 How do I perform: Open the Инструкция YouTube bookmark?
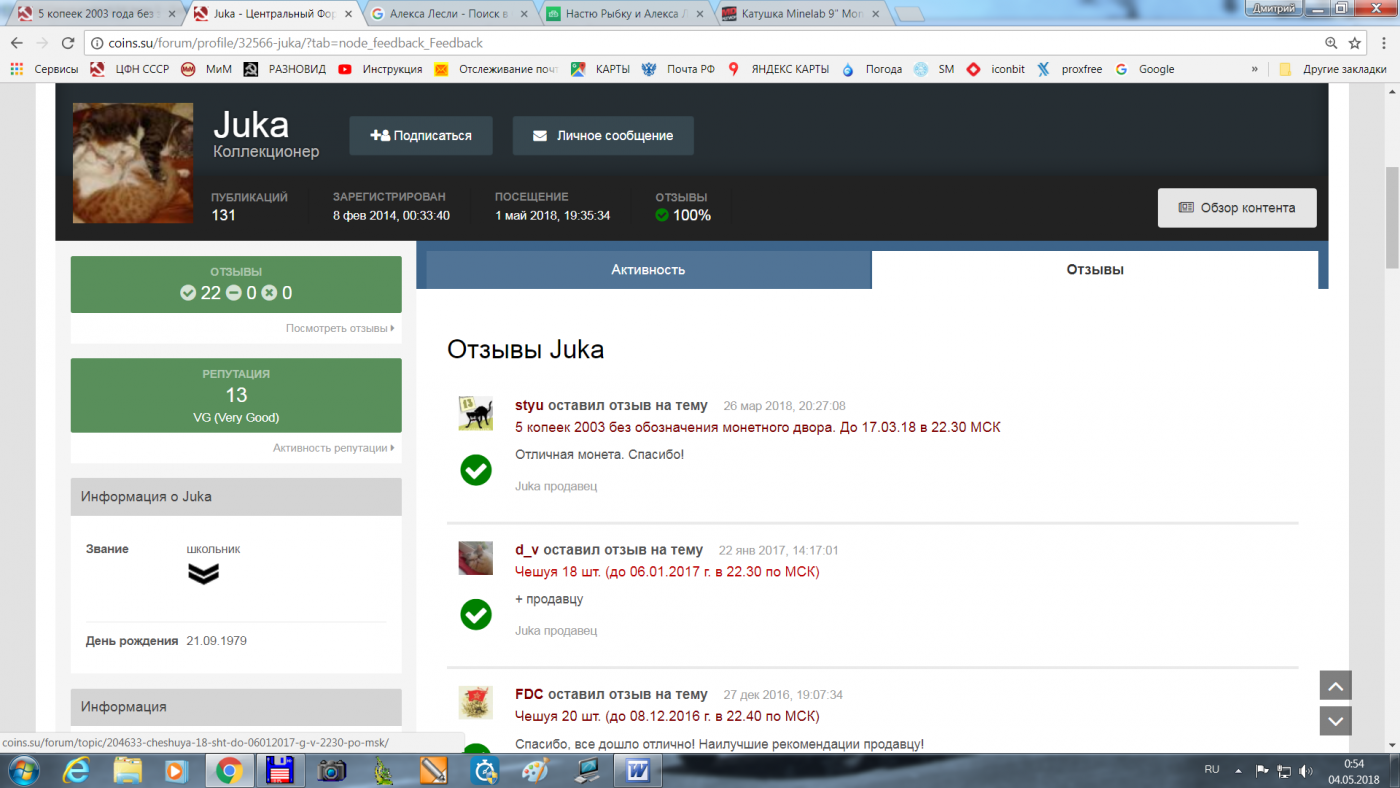pos(380,69)
